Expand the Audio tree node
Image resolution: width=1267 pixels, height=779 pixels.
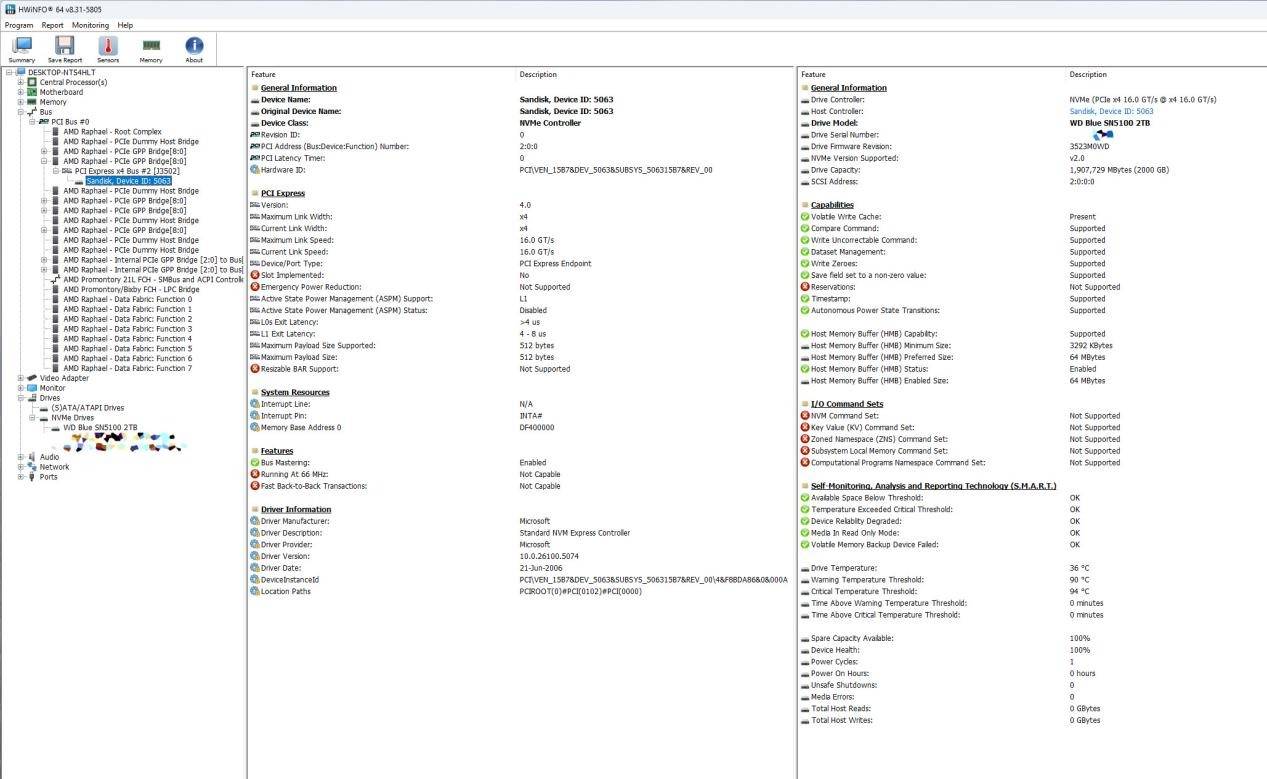[x=21, y=457]
